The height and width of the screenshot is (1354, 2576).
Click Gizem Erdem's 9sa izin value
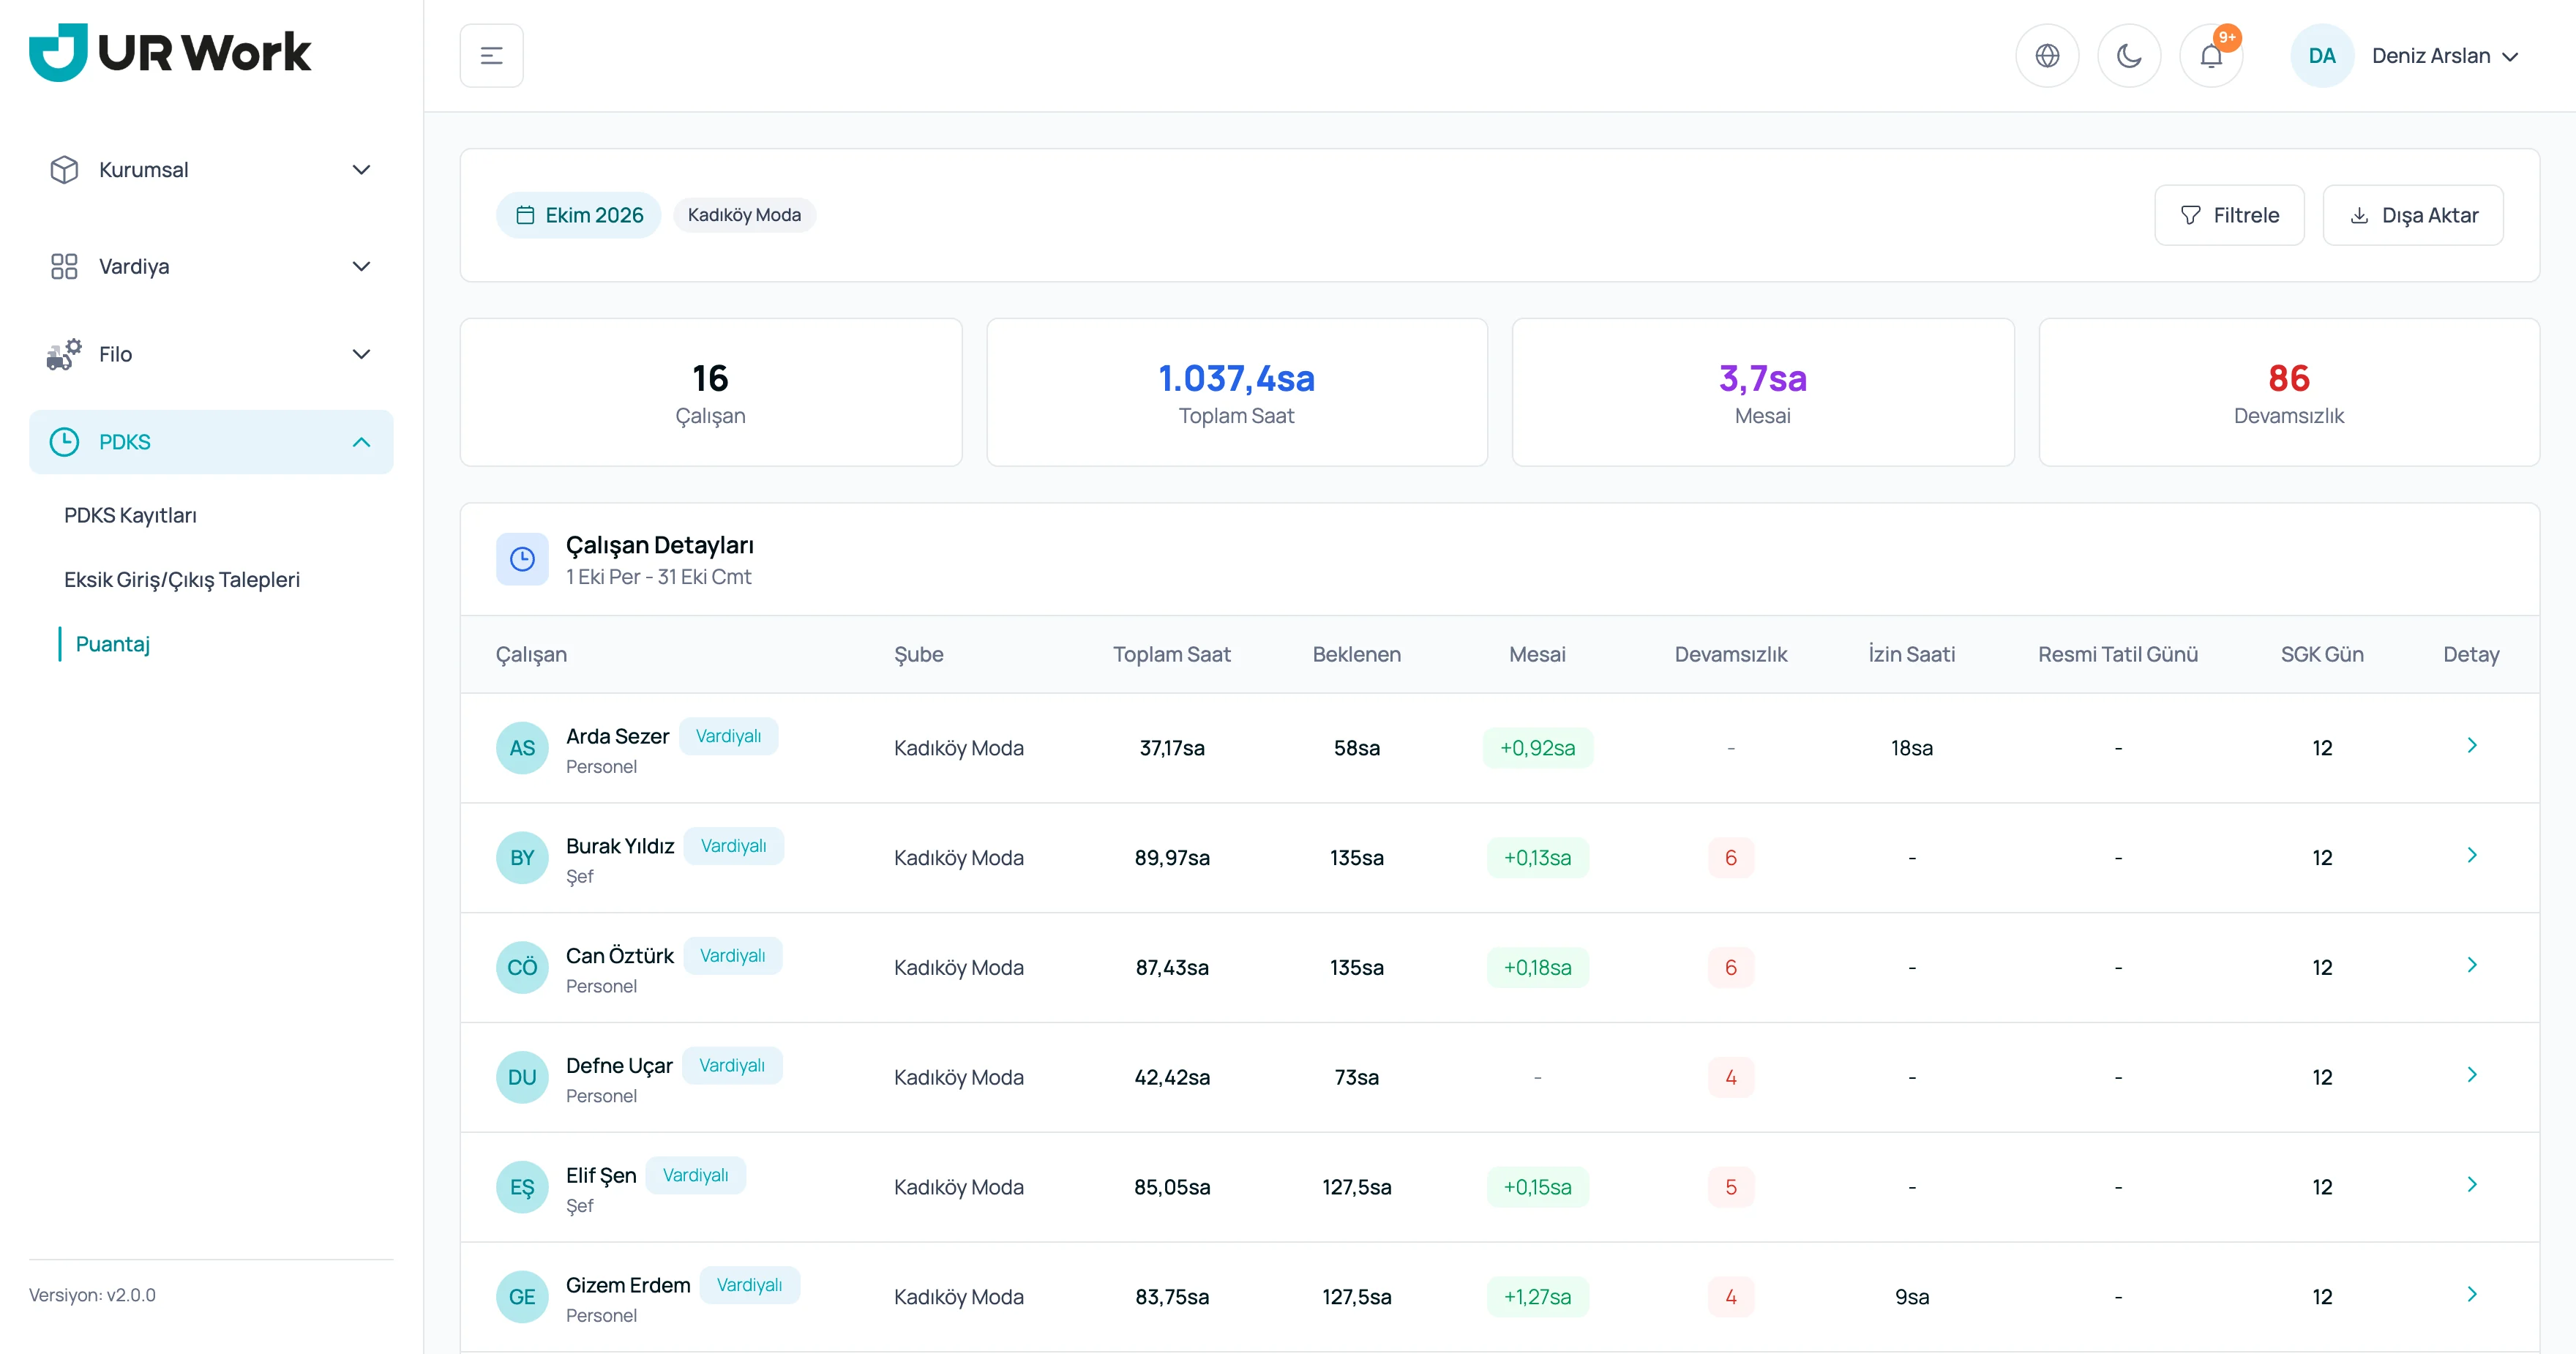(x=1911, y=1297)
